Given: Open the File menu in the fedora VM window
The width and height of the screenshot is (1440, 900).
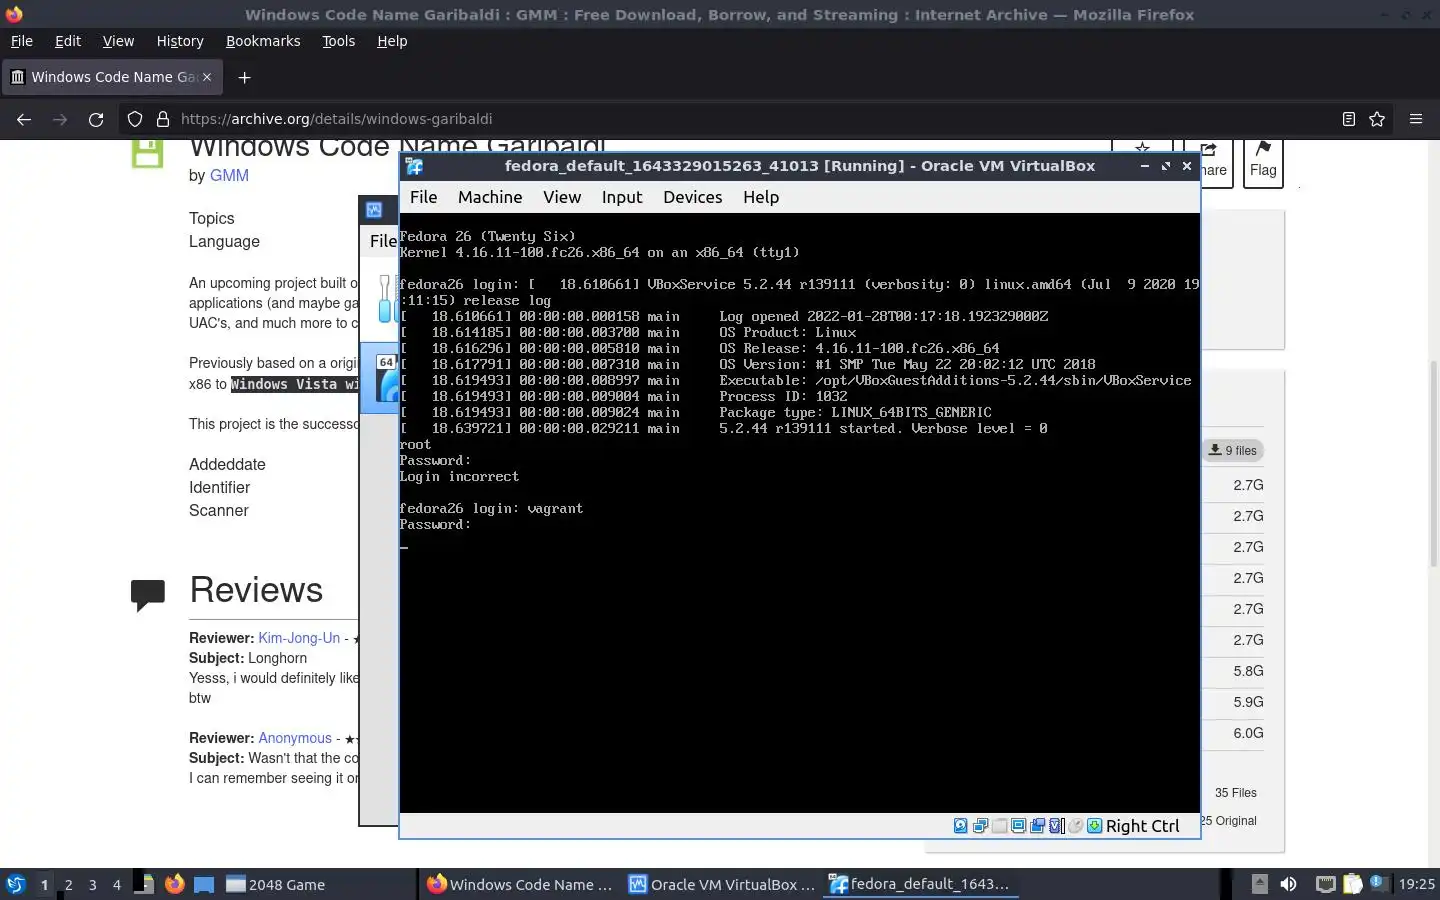Looking at the screenshot, I should [424, 197].
